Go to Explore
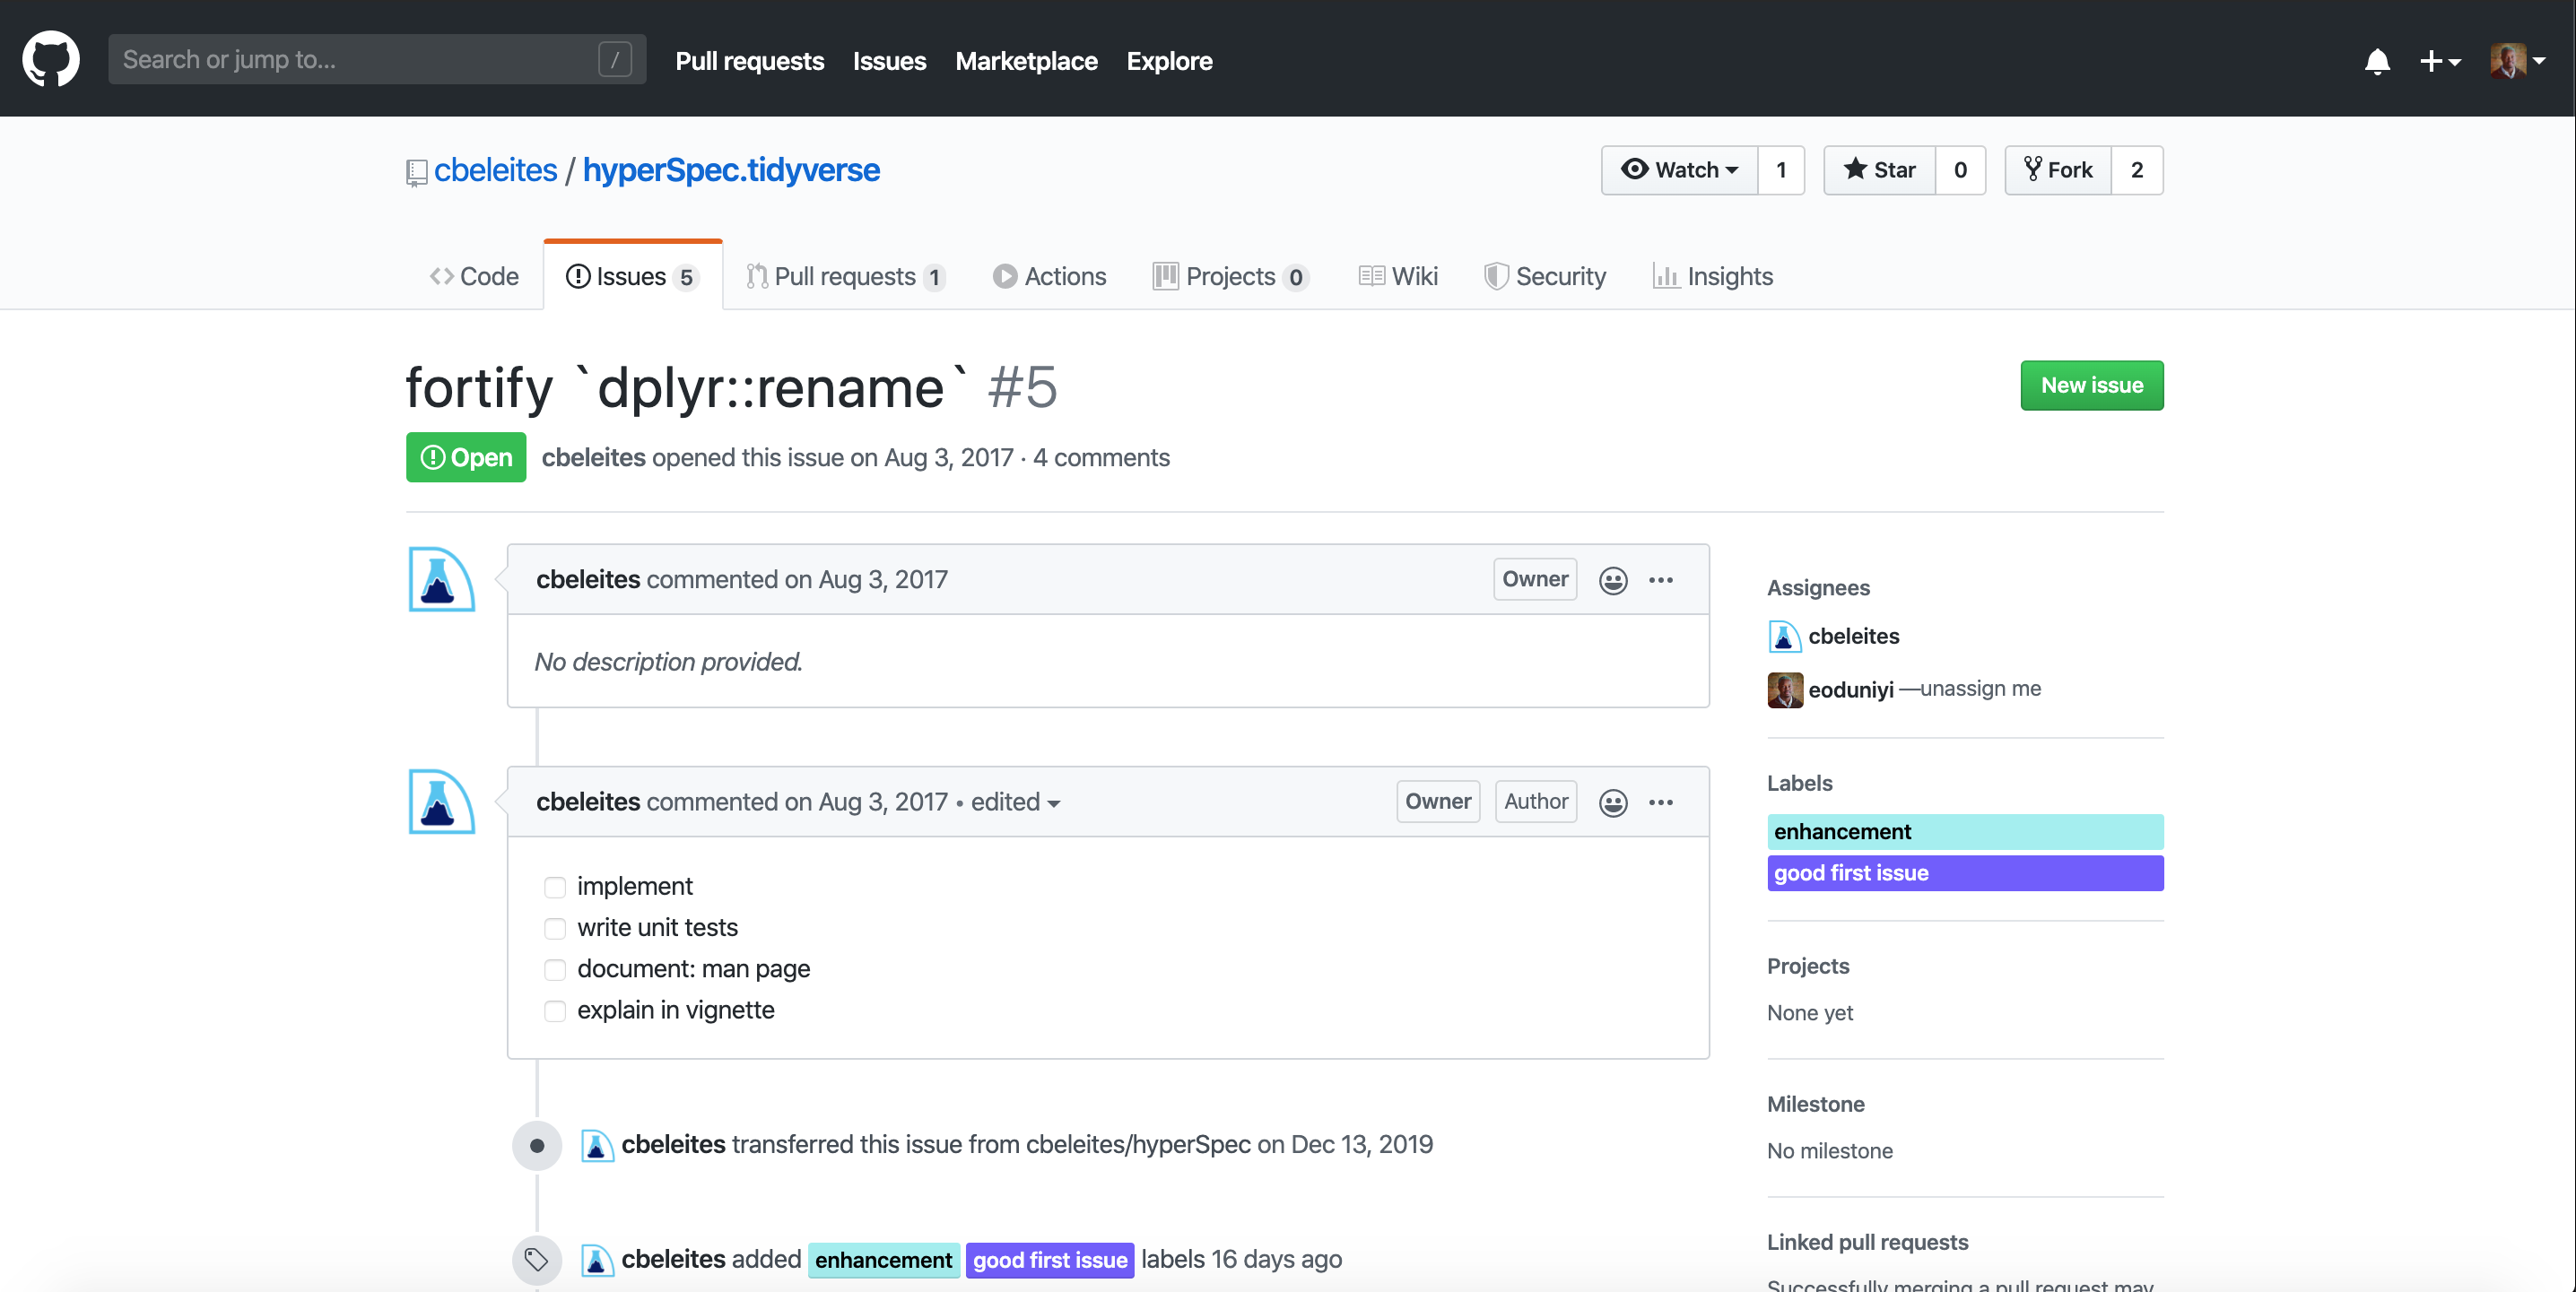The height and width of the screenshot is (1292, 2576). [x=1169, y=61]
